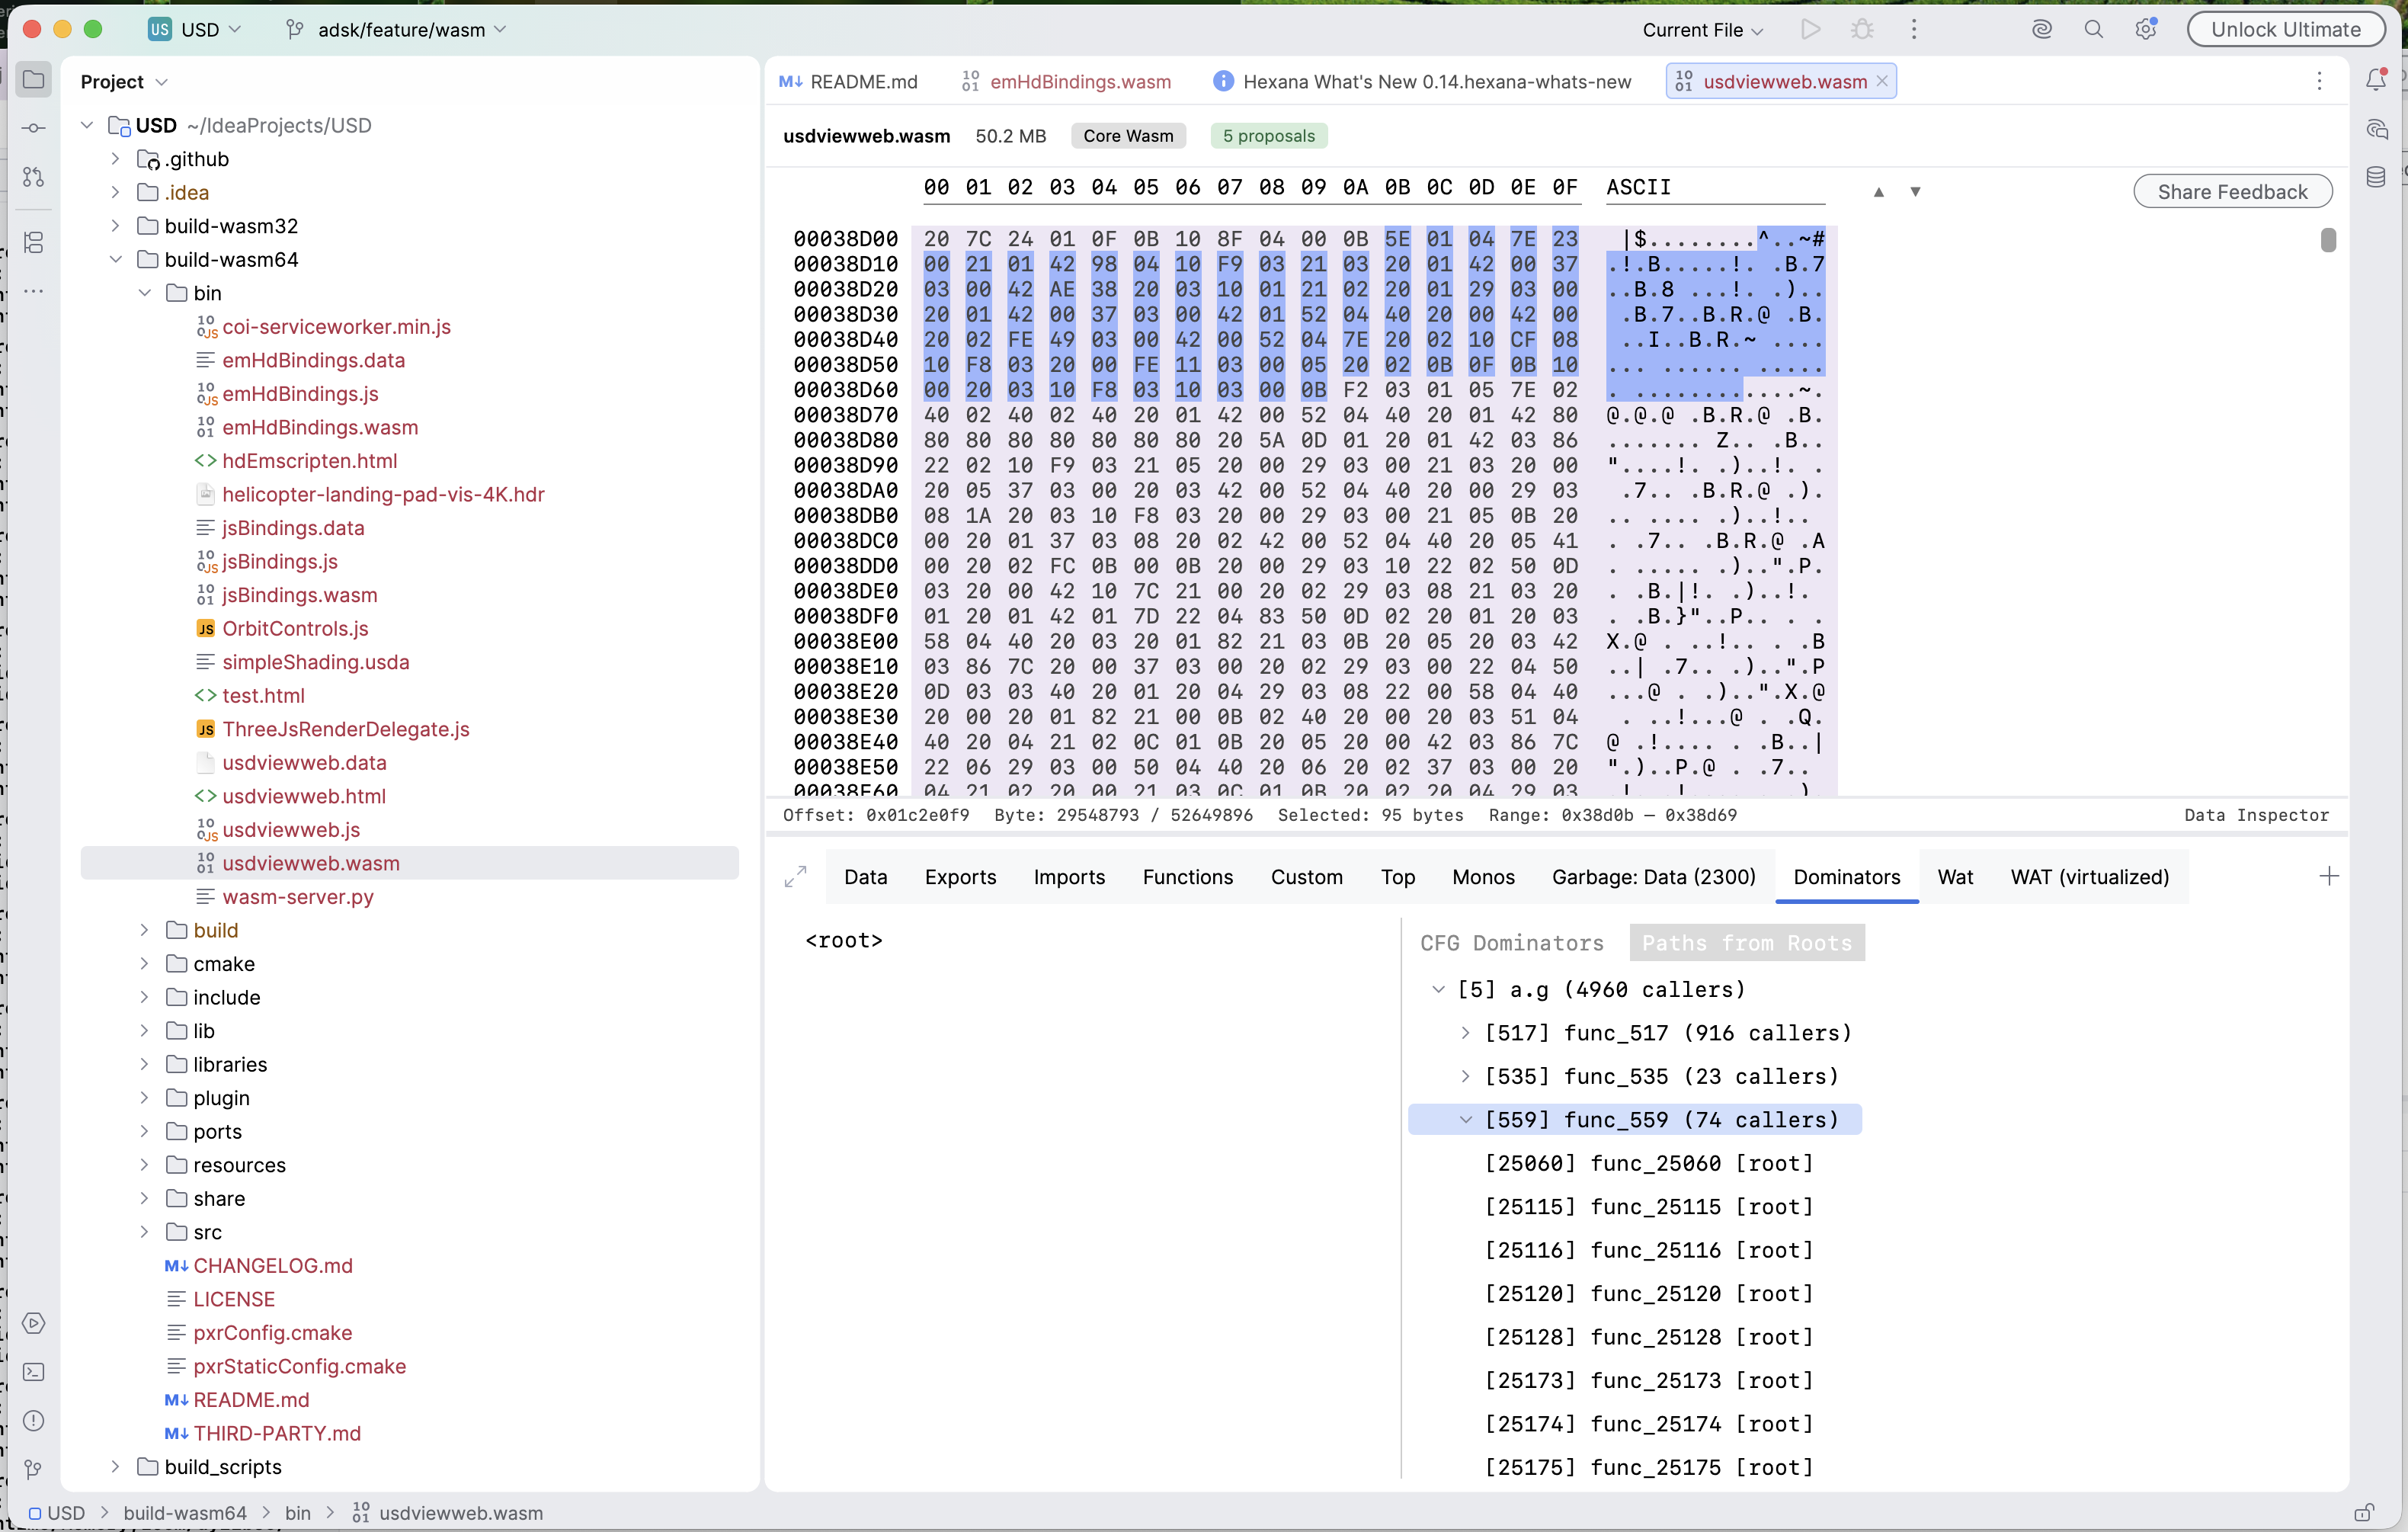Select usdviewweb.html in the project tree

coord(304,796)
